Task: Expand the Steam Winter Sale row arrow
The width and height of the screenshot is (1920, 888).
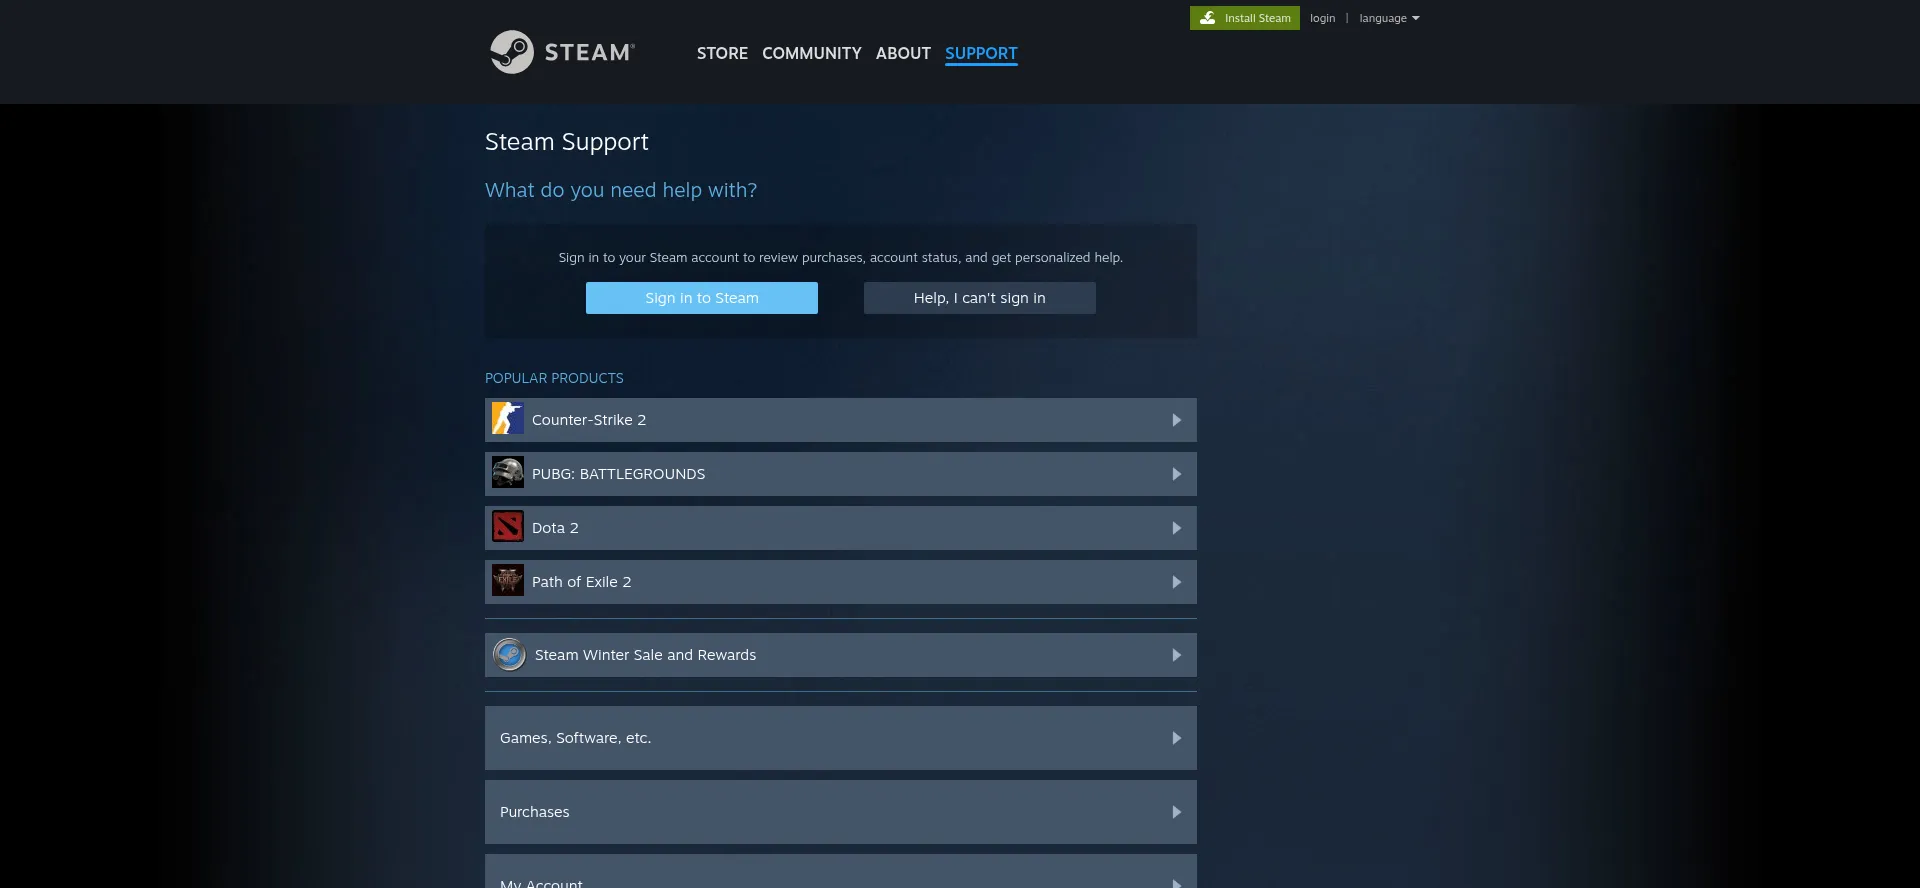Action: pos(1176,655)
